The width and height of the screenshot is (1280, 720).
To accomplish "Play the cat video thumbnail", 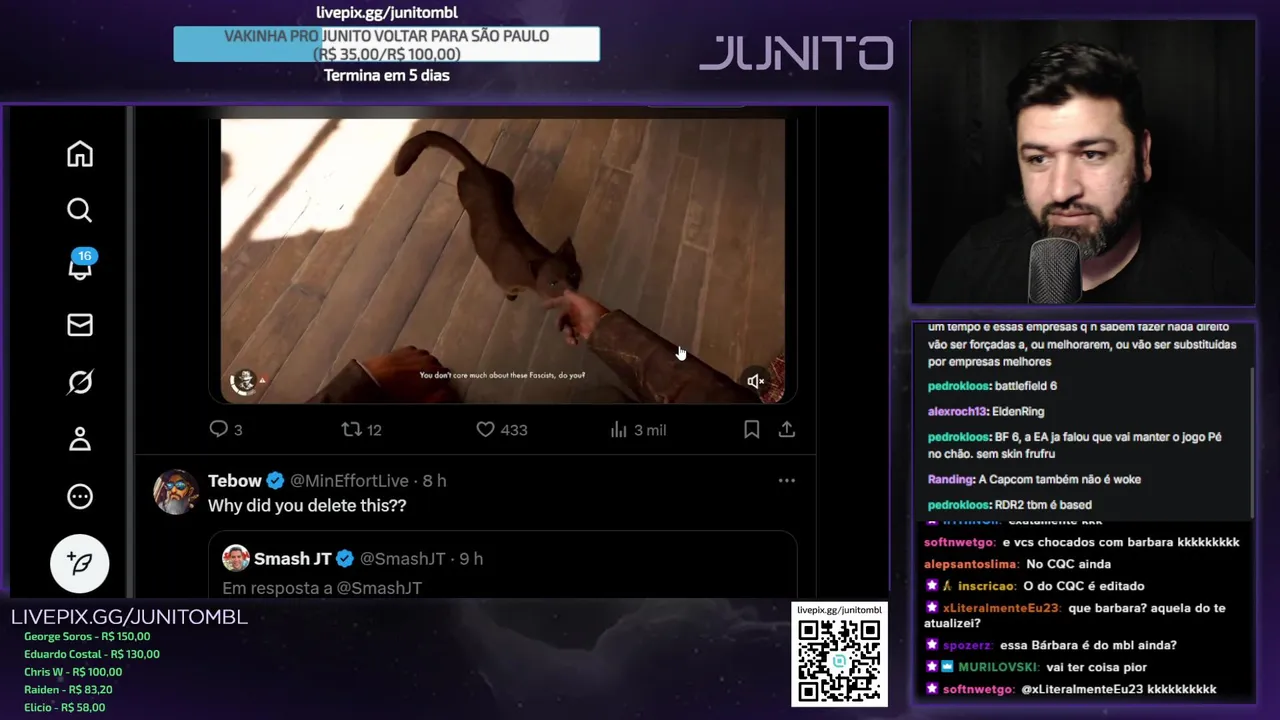I will (503, 260).
